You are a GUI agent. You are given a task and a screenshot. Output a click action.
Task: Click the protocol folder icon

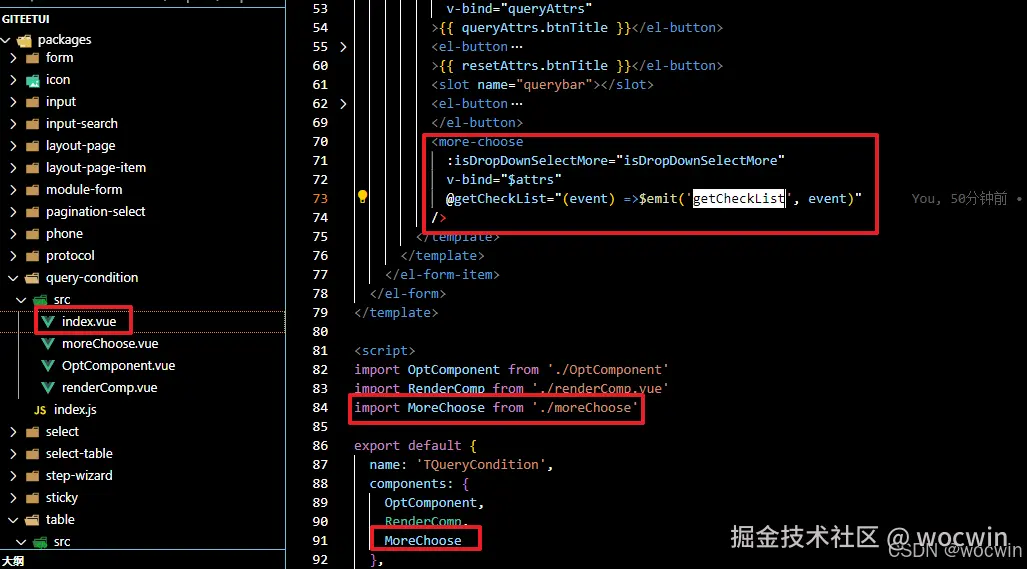[x=33, y=256]
